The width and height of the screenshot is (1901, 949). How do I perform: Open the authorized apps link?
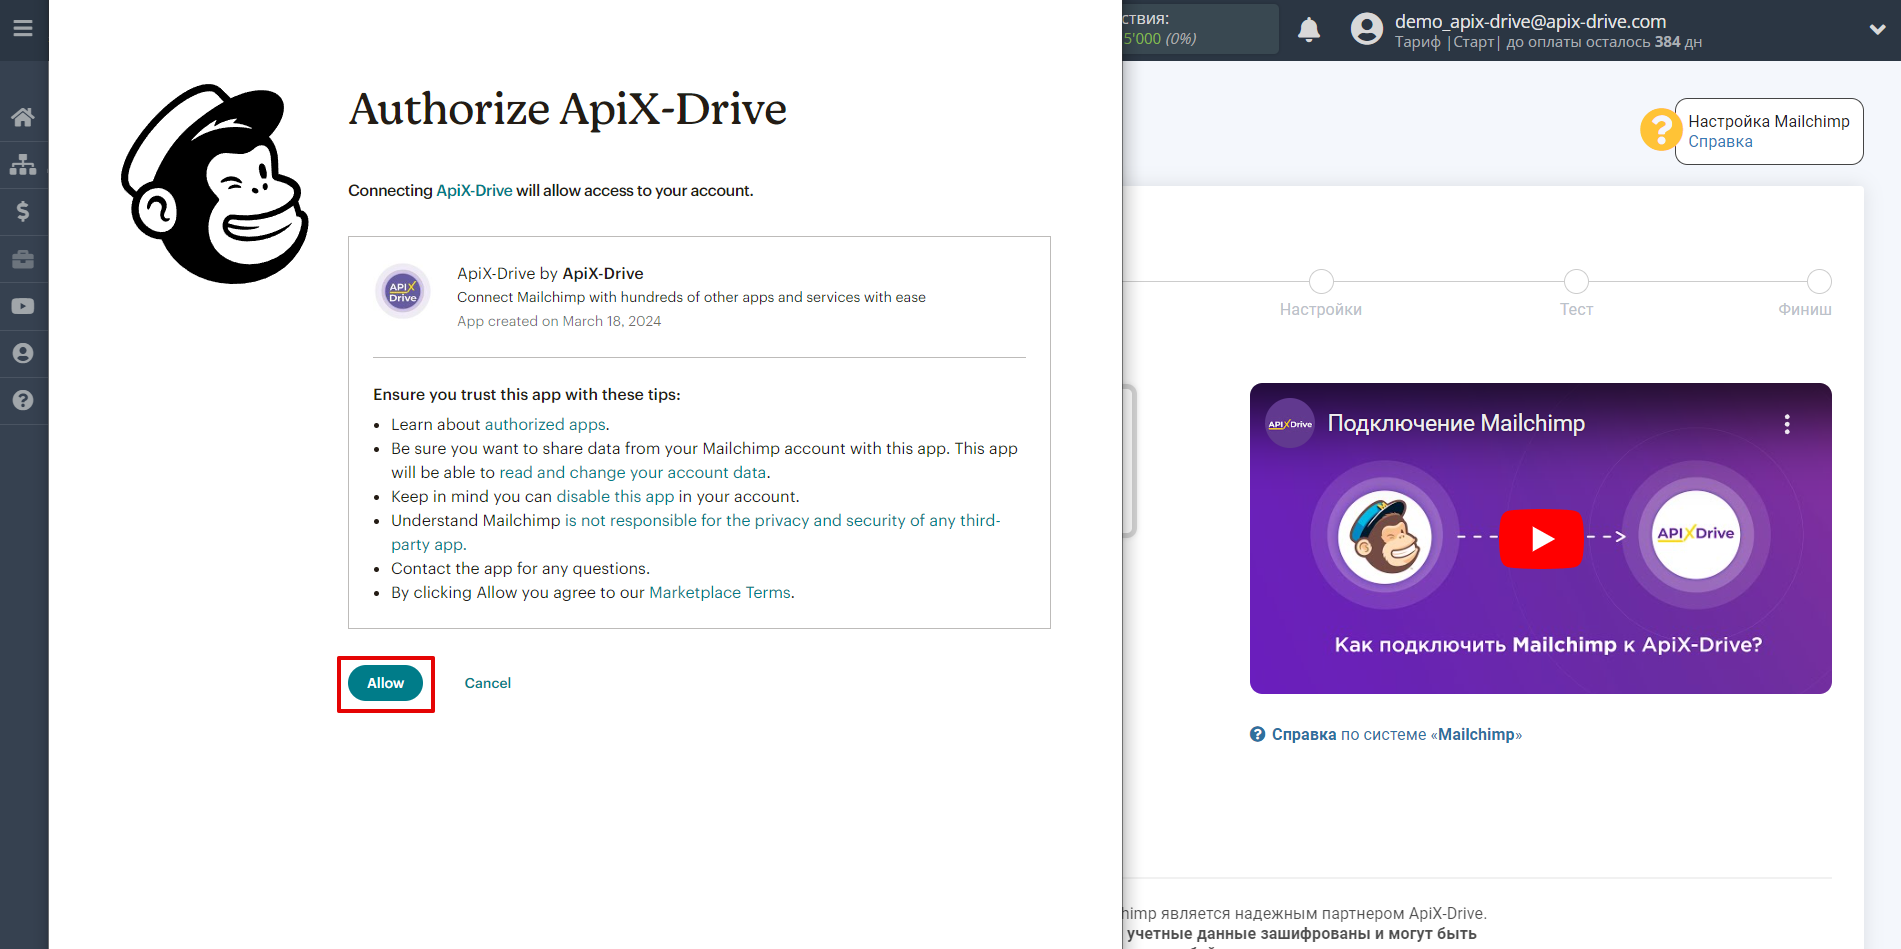point(545,425)
